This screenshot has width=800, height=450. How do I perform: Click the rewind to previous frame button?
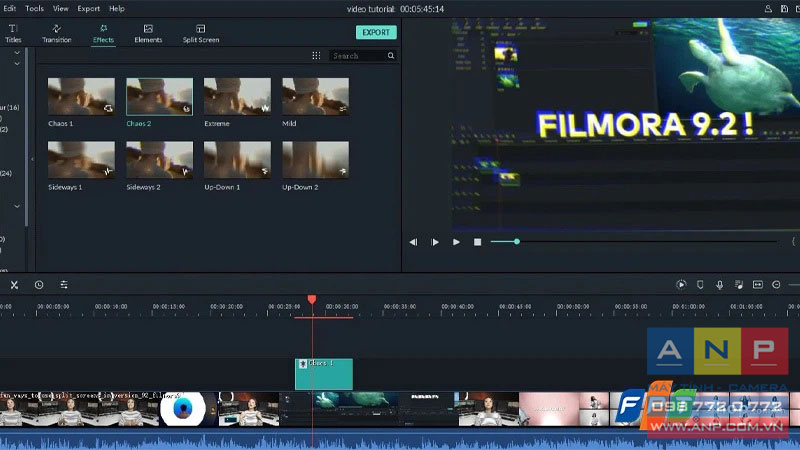point(413,242)
